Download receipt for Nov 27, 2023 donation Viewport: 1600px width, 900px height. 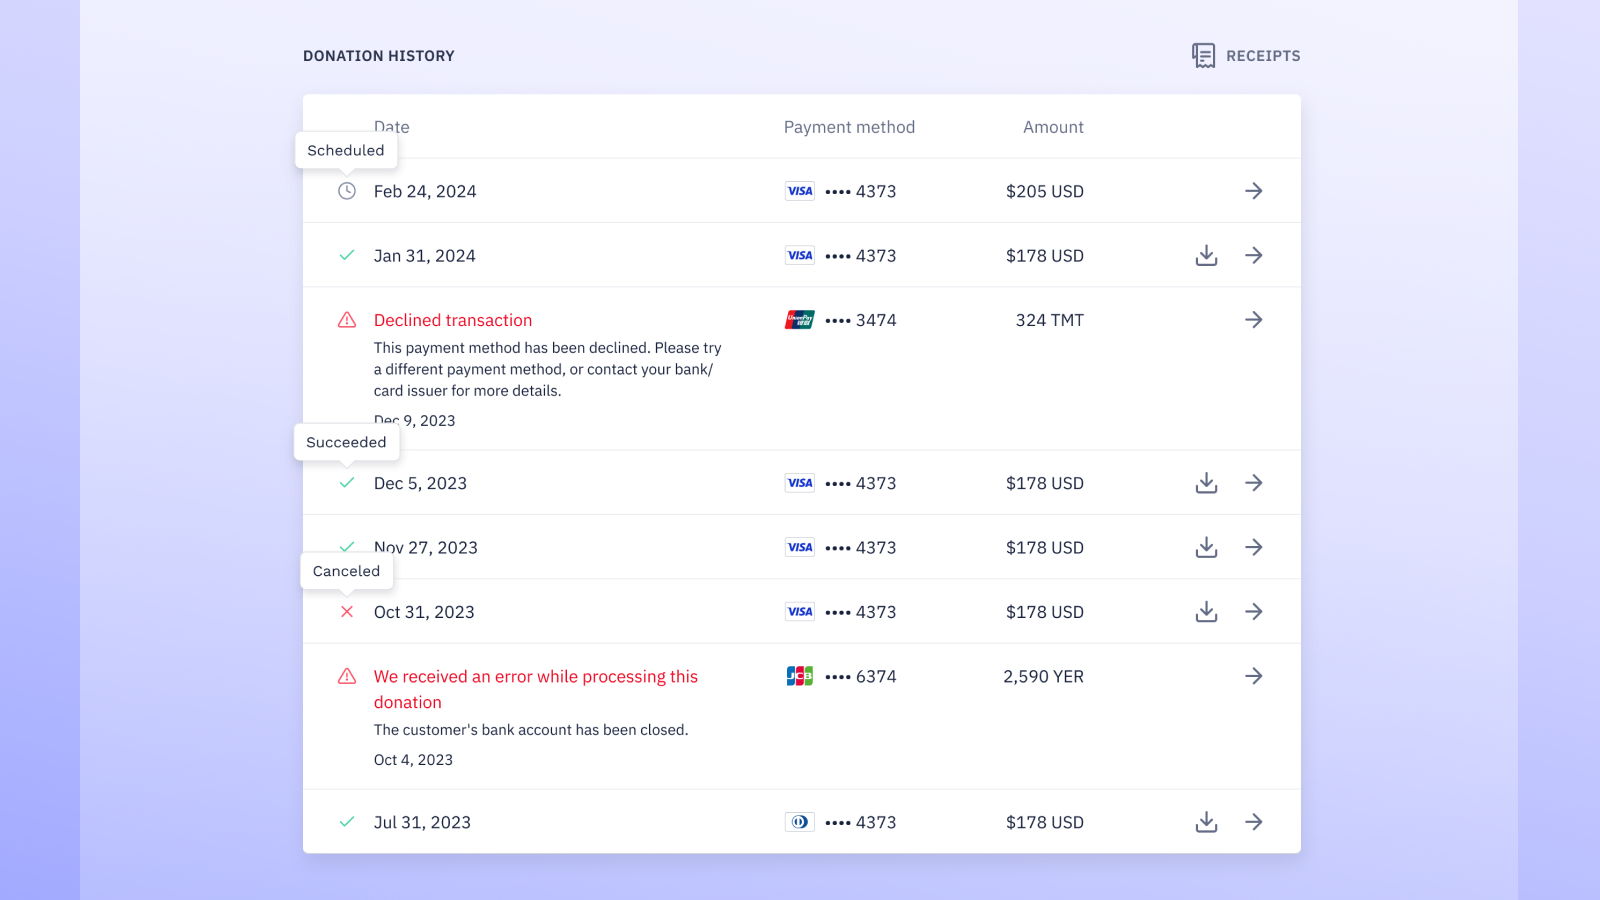(x=1206, y=548)
